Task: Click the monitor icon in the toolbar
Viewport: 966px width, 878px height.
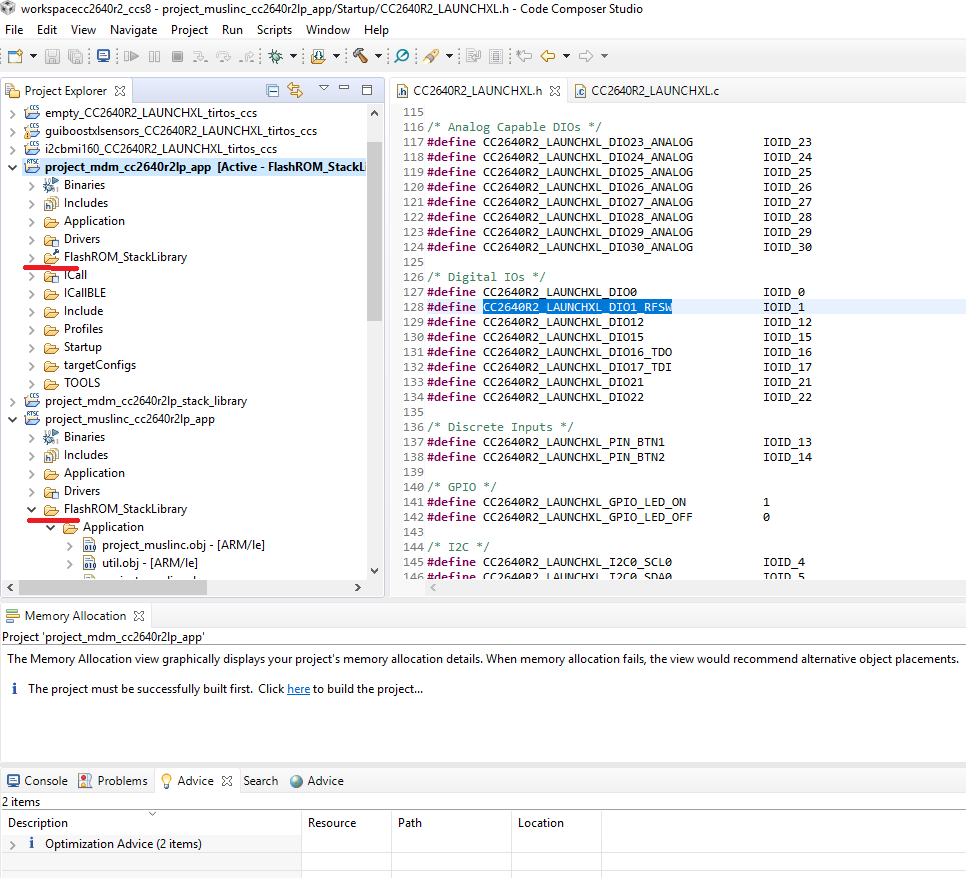Action: (x=103, y=56)
